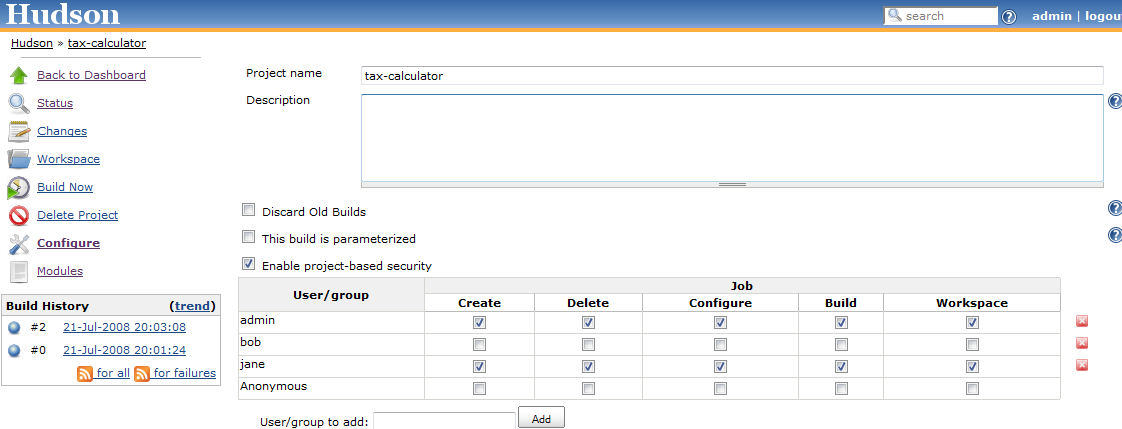Uncheck admin's Delete permission

click(x=588, y=322)
